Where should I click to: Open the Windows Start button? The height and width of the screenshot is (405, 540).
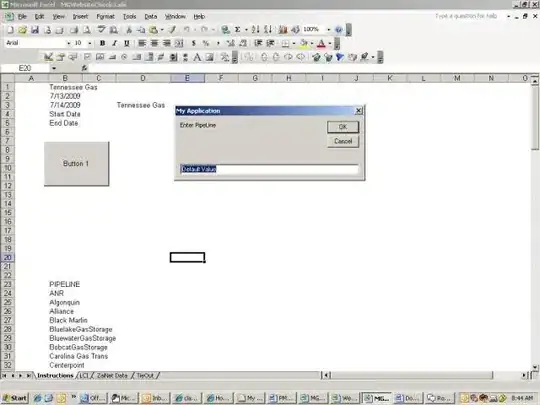coord(15,398)
